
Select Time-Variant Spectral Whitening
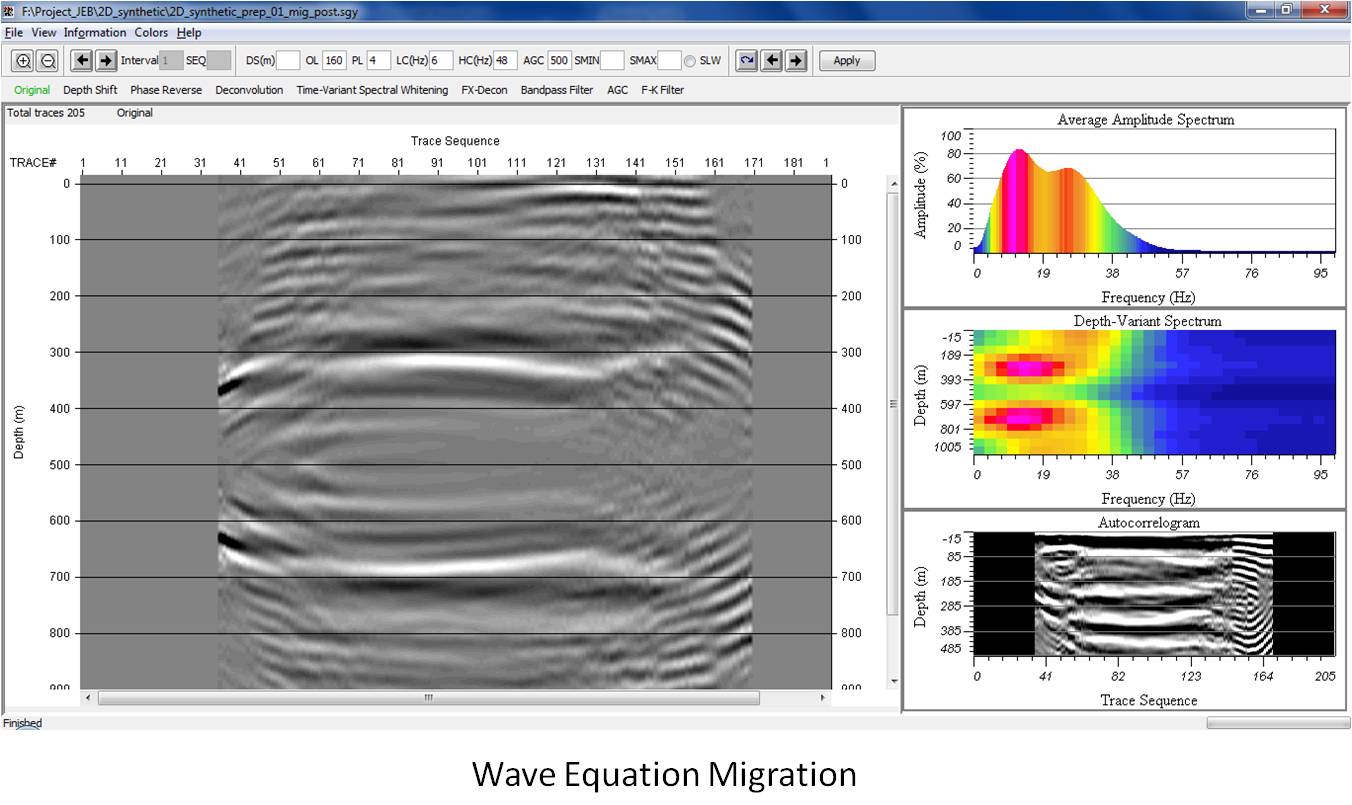coord(372,90)
